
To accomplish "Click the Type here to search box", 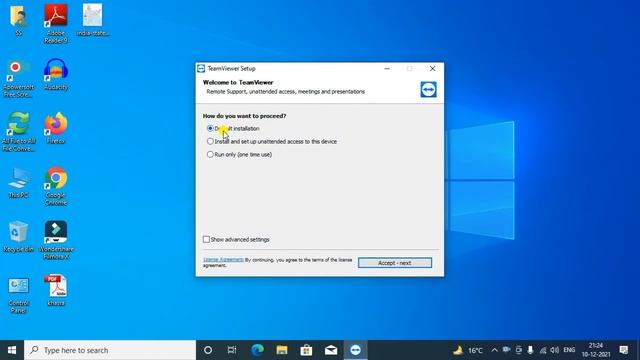I will click(110, 350).
